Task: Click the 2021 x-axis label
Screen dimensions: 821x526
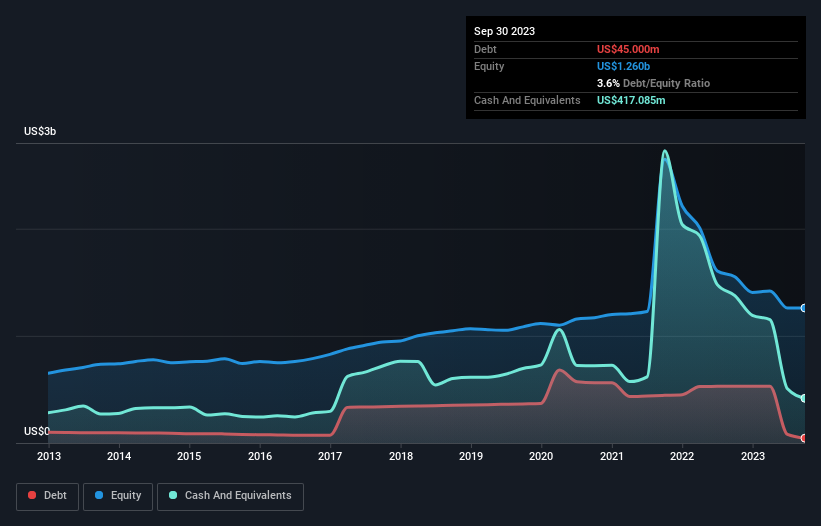Action: point(612,456)
